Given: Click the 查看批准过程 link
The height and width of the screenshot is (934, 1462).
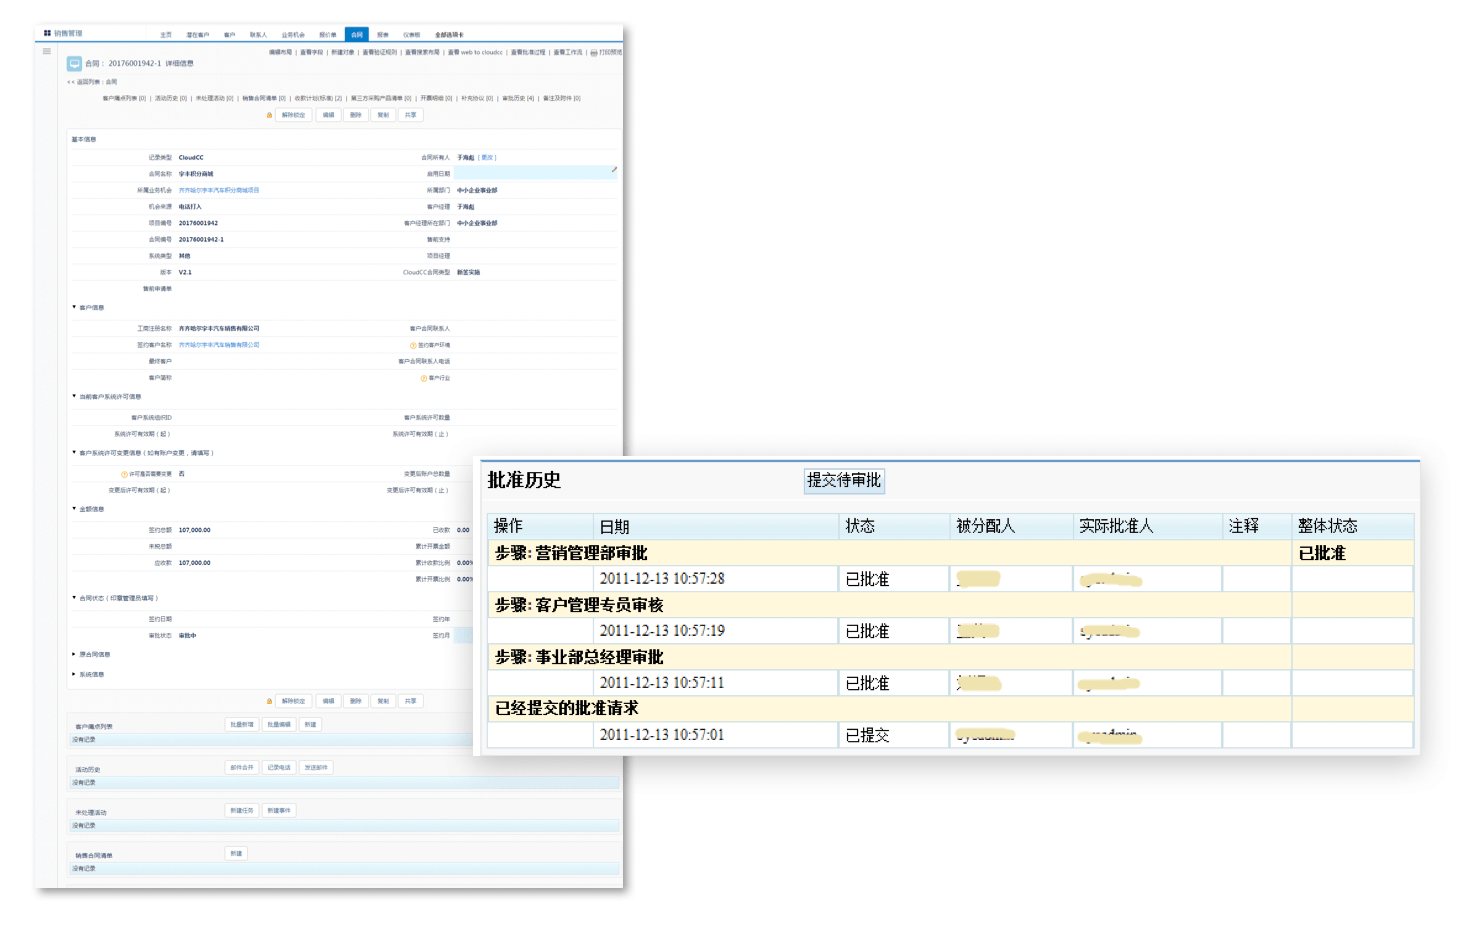Looking at the screenshot, I should point(528,52).
